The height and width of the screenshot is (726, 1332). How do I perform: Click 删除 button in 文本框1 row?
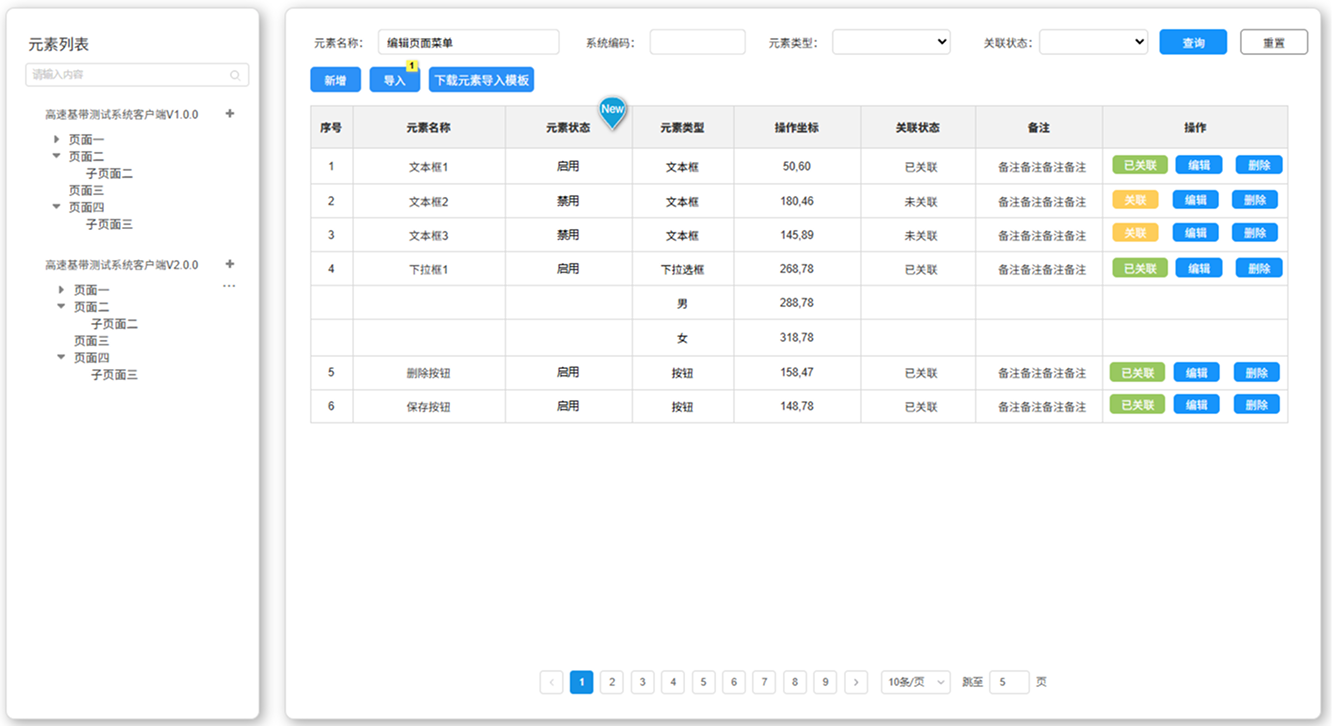coord(1259,165)
